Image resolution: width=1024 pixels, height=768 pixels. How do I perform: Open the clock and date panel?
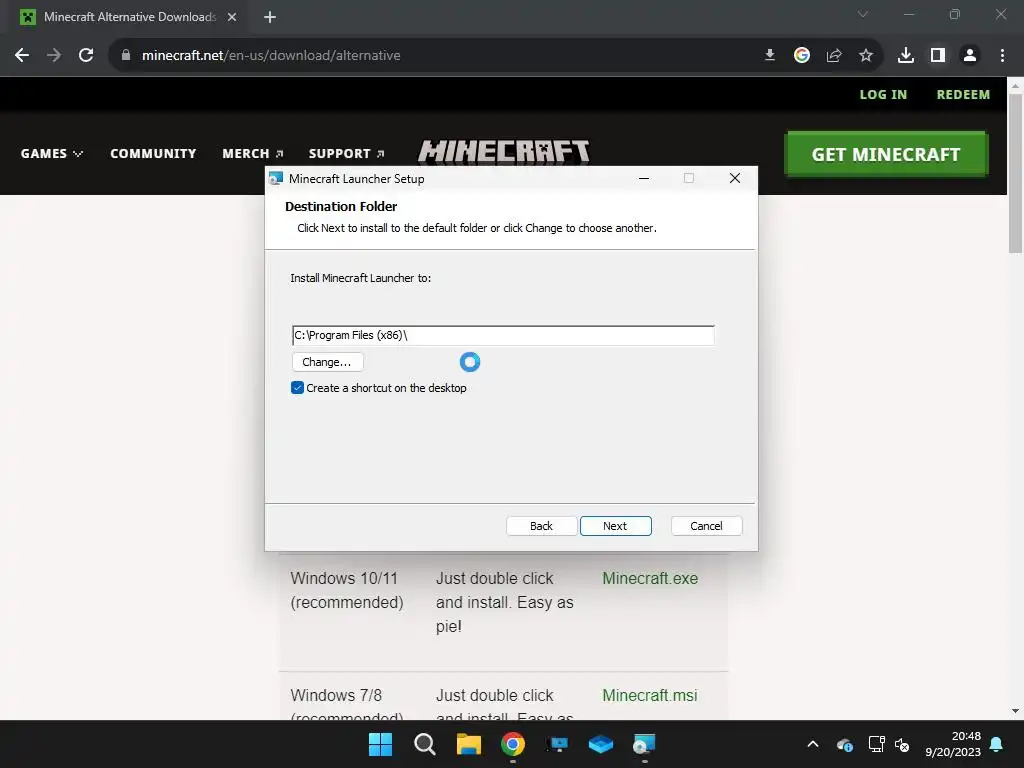[953, 744]
